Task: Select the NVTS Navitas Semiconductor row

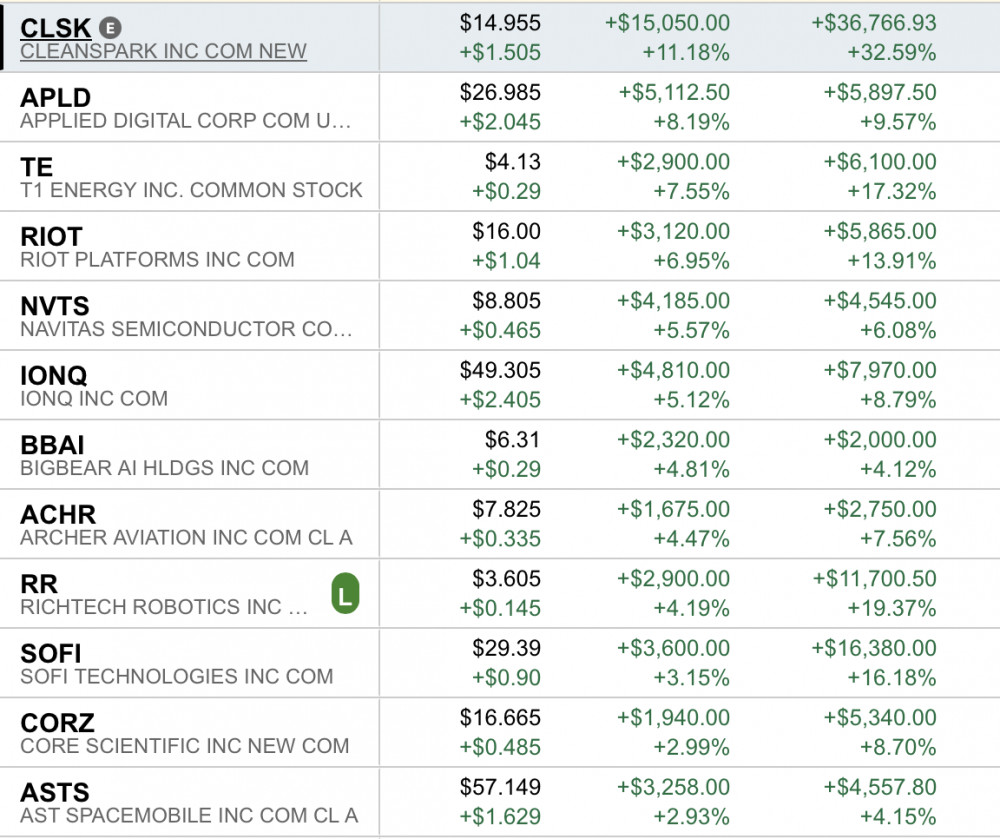Action: tap(190, 316)
